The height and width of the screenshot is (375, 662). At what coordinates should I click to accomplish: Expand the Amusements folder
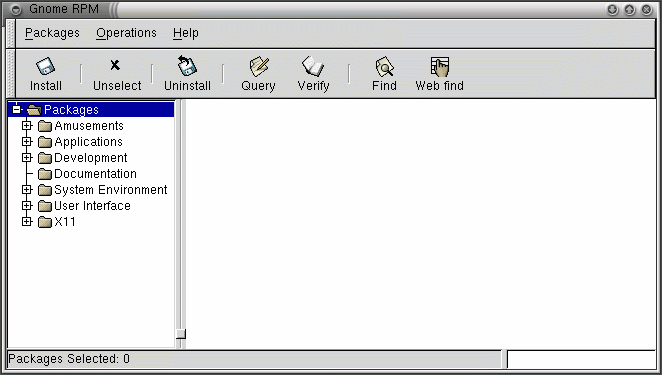(27, 125)
